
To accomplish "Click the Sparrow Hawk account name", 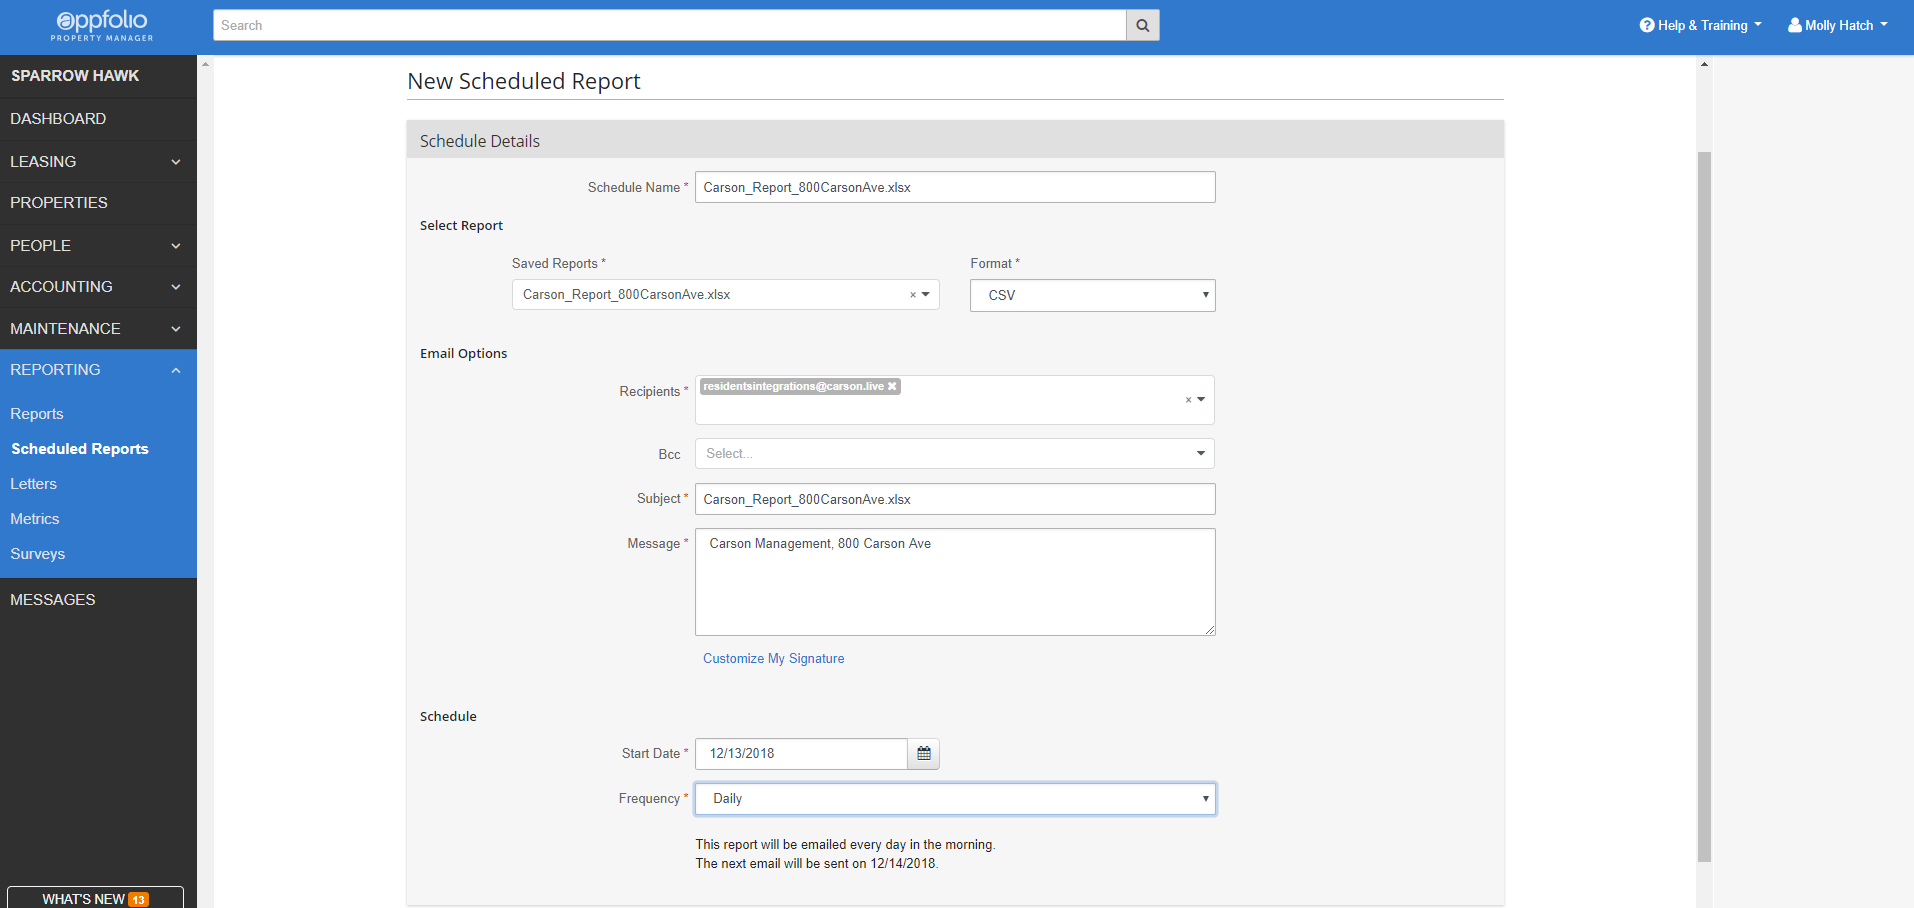I will [75, 76].
